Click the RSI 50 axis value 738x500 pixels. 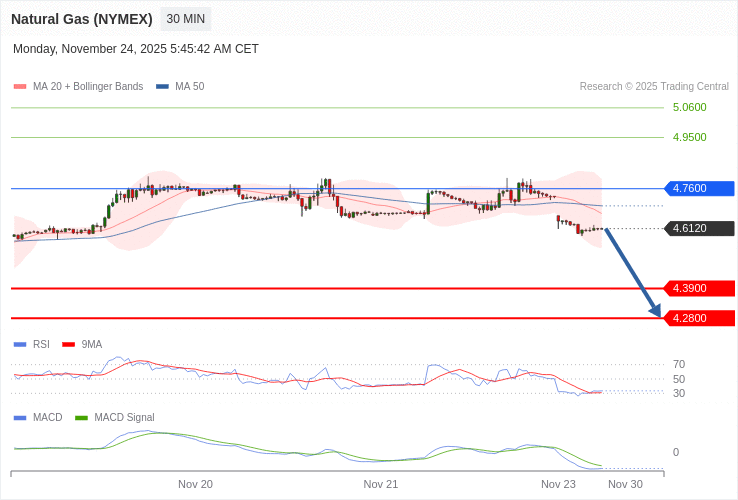tap(679, 379)
